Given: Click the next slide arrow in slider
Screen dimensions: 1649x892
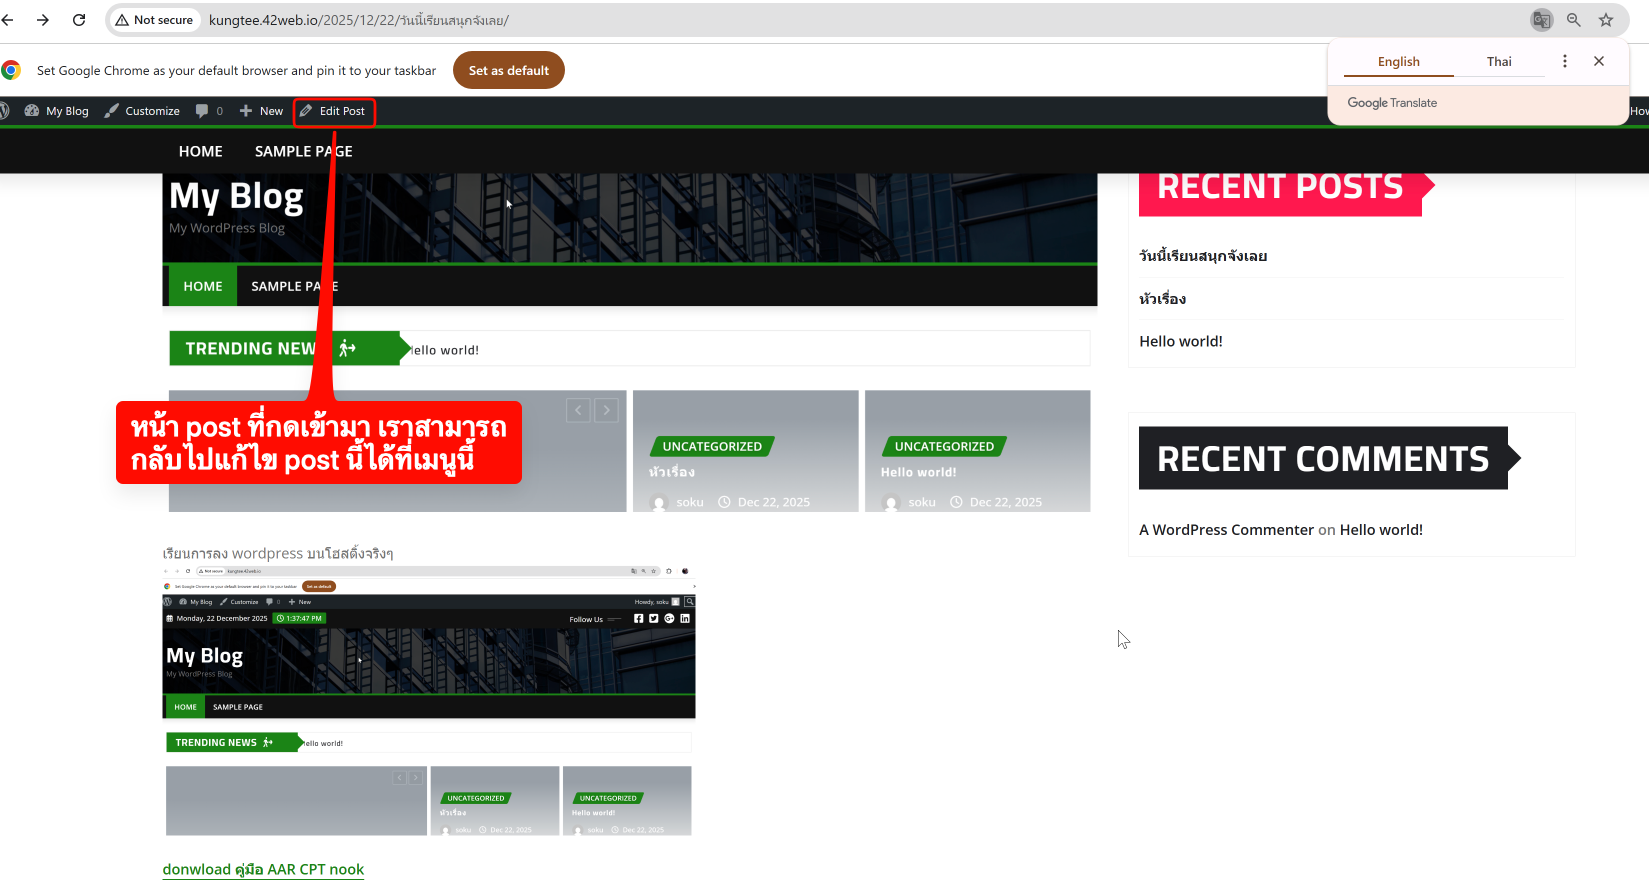Looking at the screenshot, I should [x=606, y=410].
